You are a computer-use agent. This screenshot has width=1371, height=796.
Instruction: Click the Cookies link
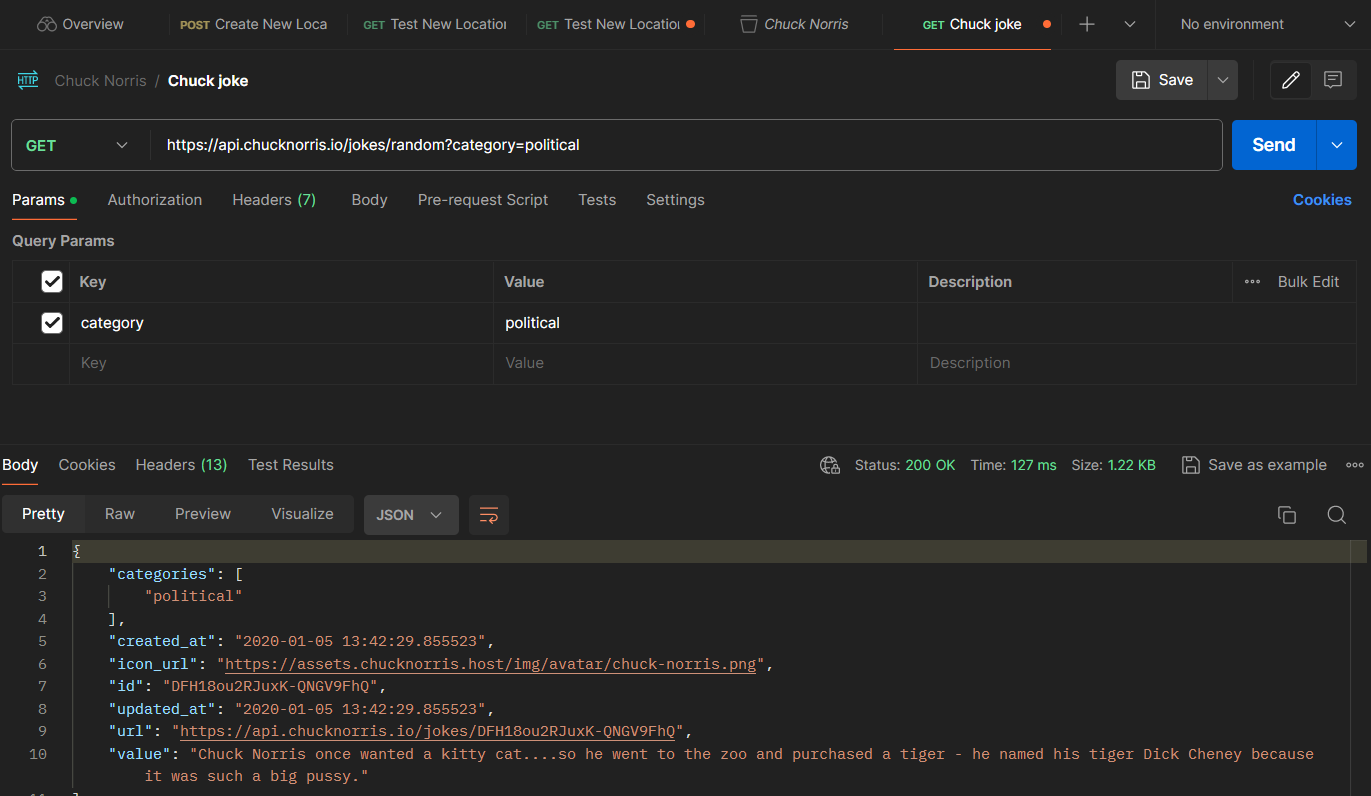pyautogui.click(x=1322, y=200)
